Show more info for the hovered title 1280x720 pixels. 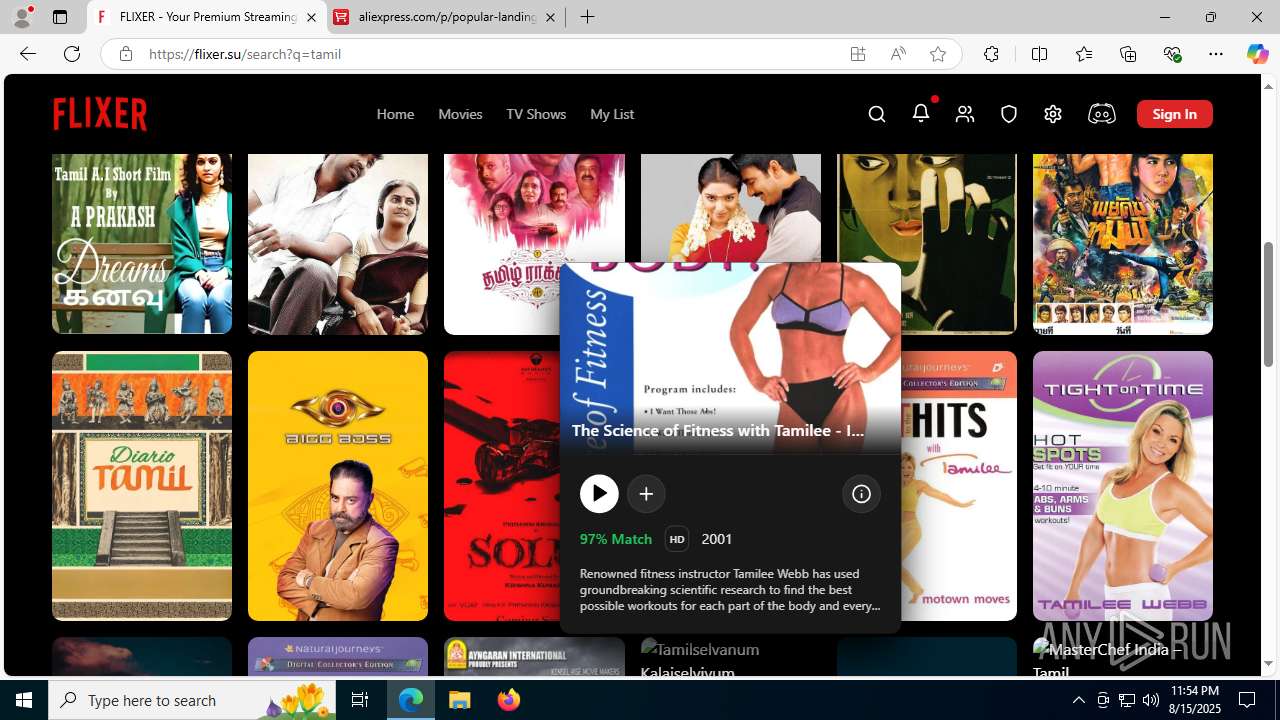[x=861, y=493]
